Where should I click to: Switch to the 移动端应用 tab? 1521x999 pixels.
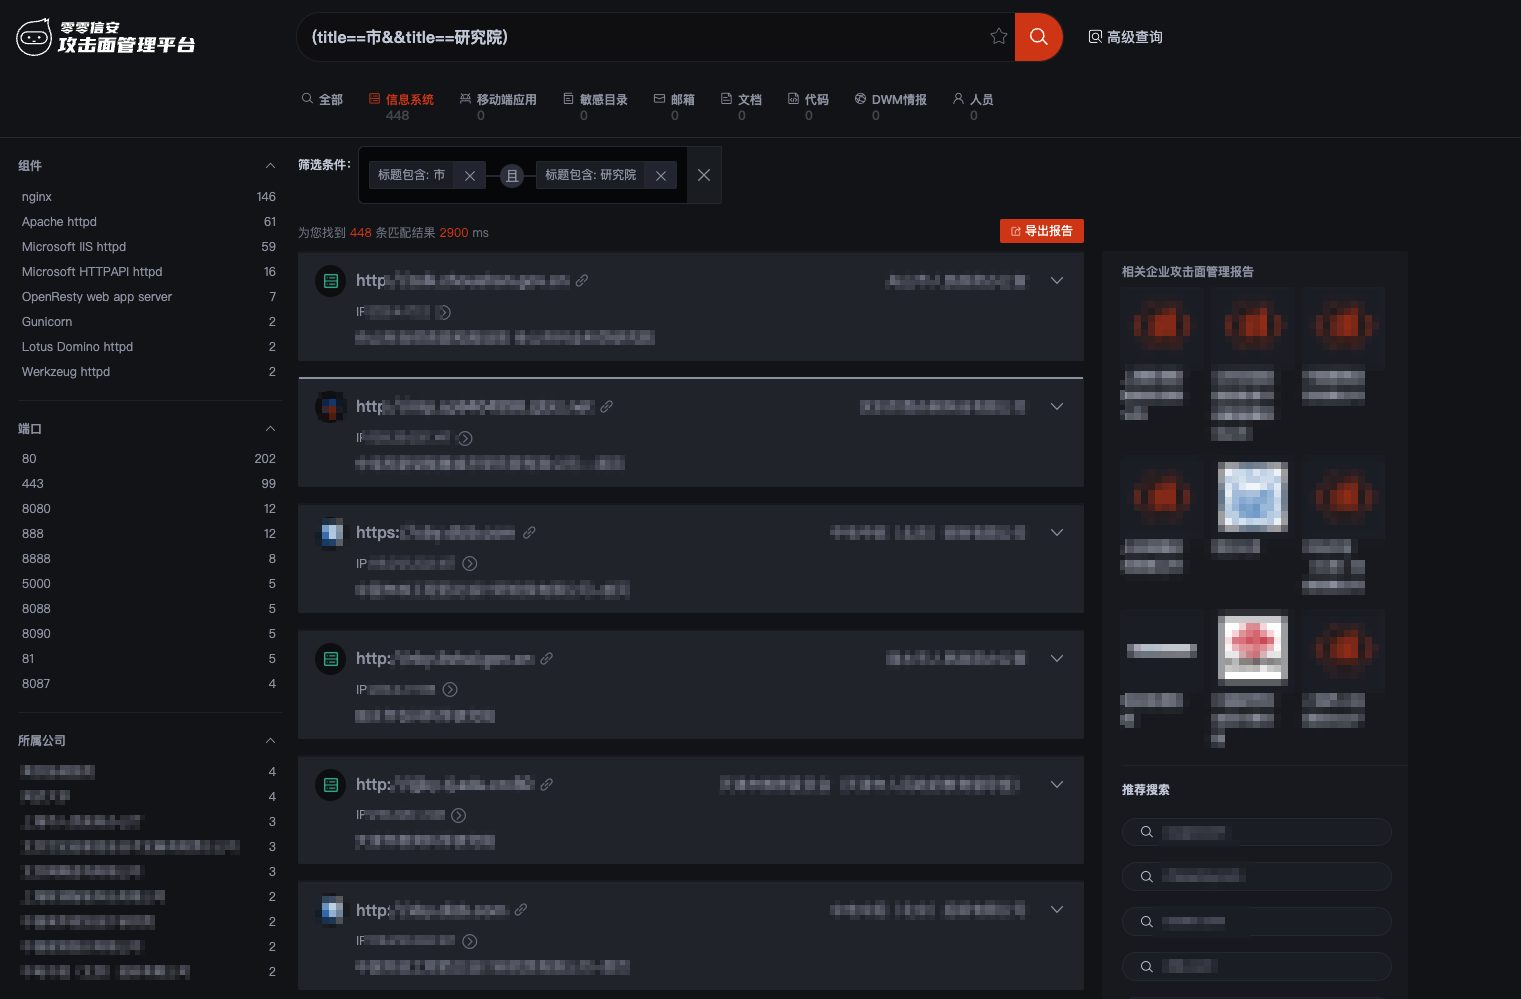[498, 100]
